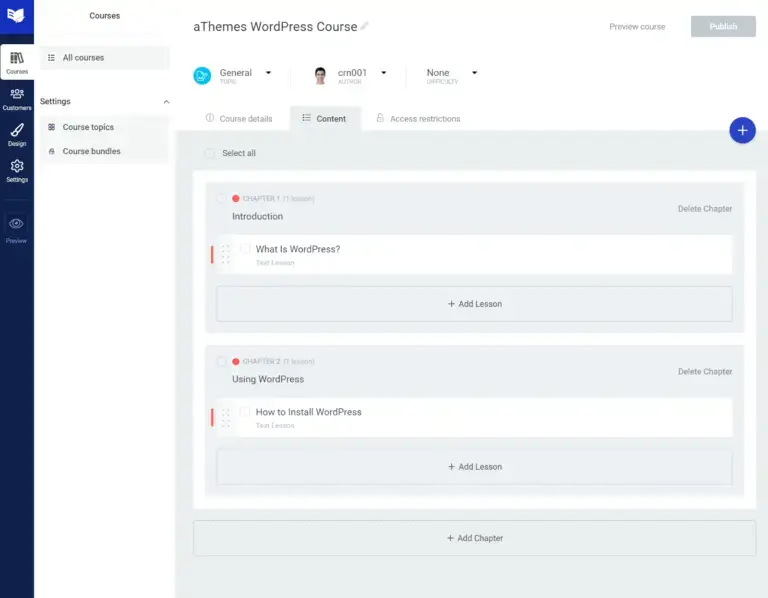Collapse the Settings section chevron

click(167, 101)
